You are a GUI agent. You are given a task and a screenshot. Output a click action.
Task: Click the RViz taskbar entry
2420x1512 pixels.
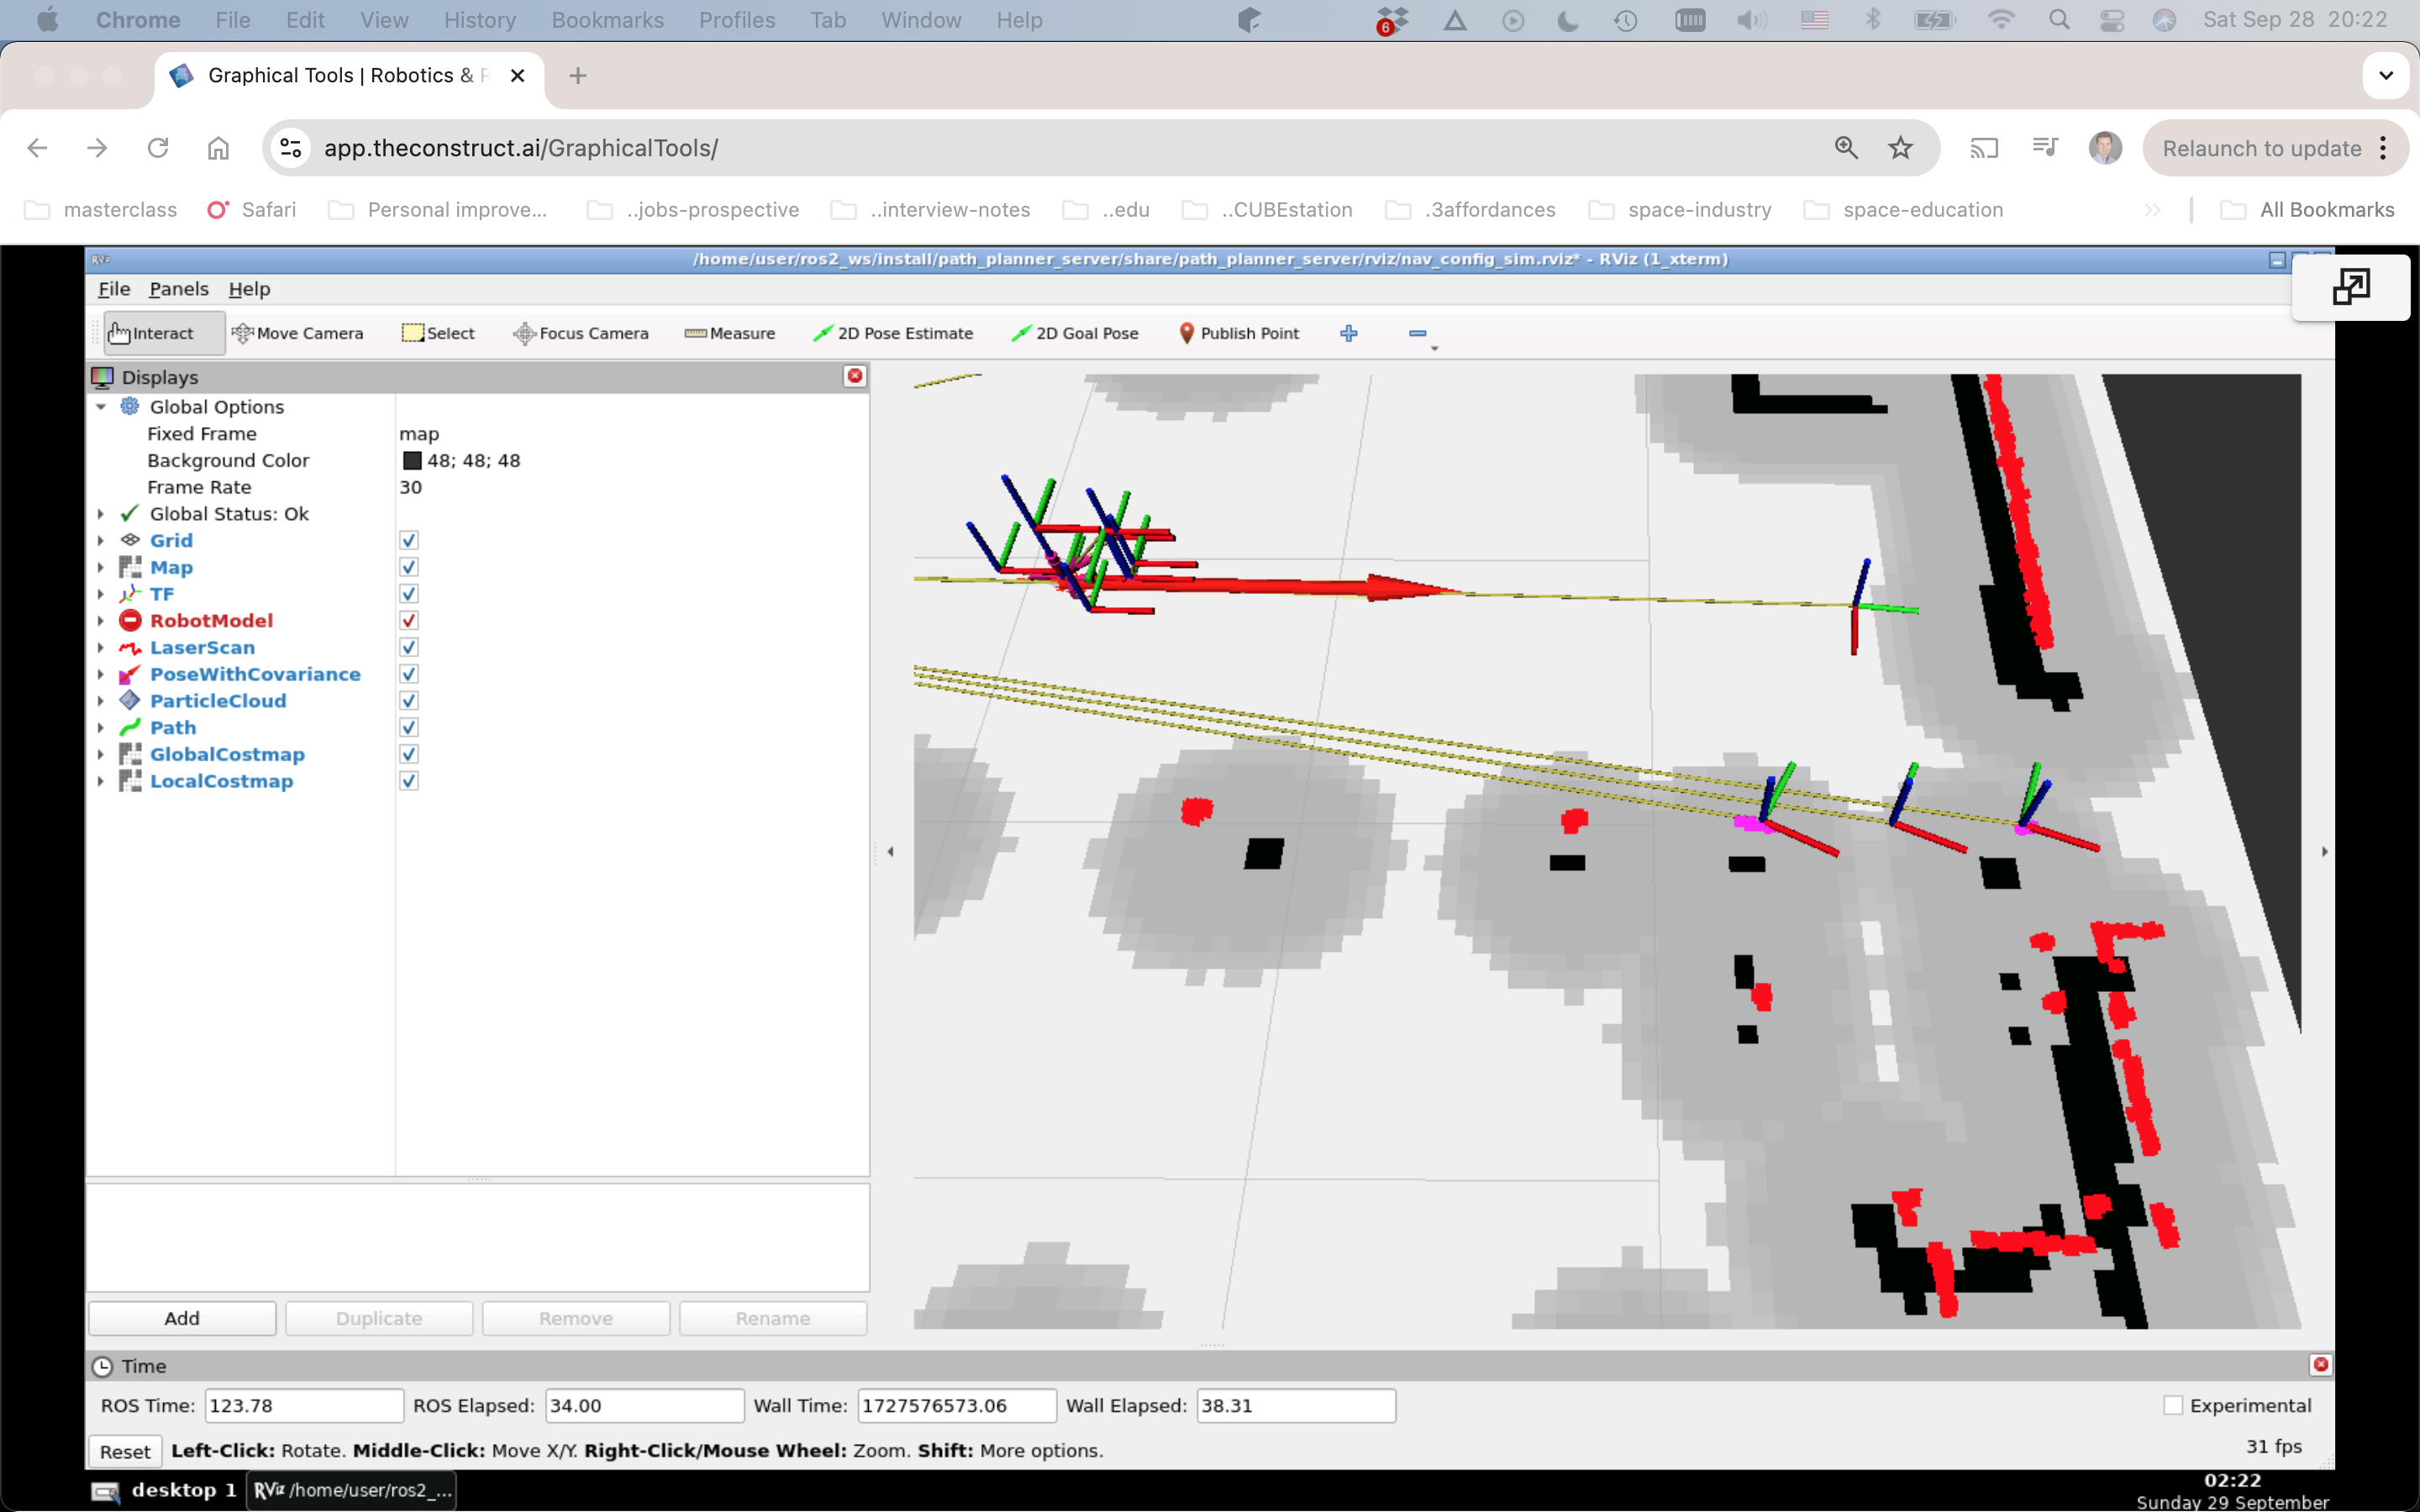coord(352,1490)
